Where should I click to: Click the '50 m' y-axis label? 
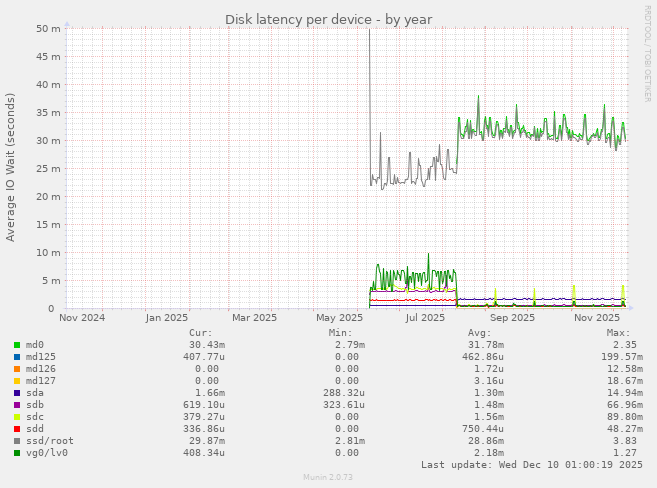point(49,29)
